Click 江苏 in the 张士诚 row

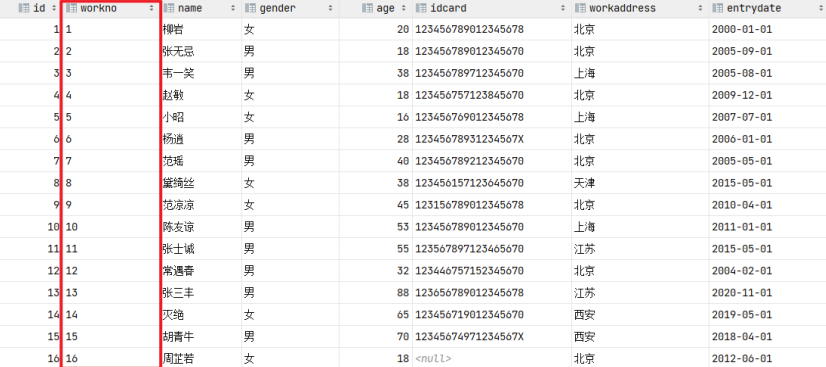[584, 249]
